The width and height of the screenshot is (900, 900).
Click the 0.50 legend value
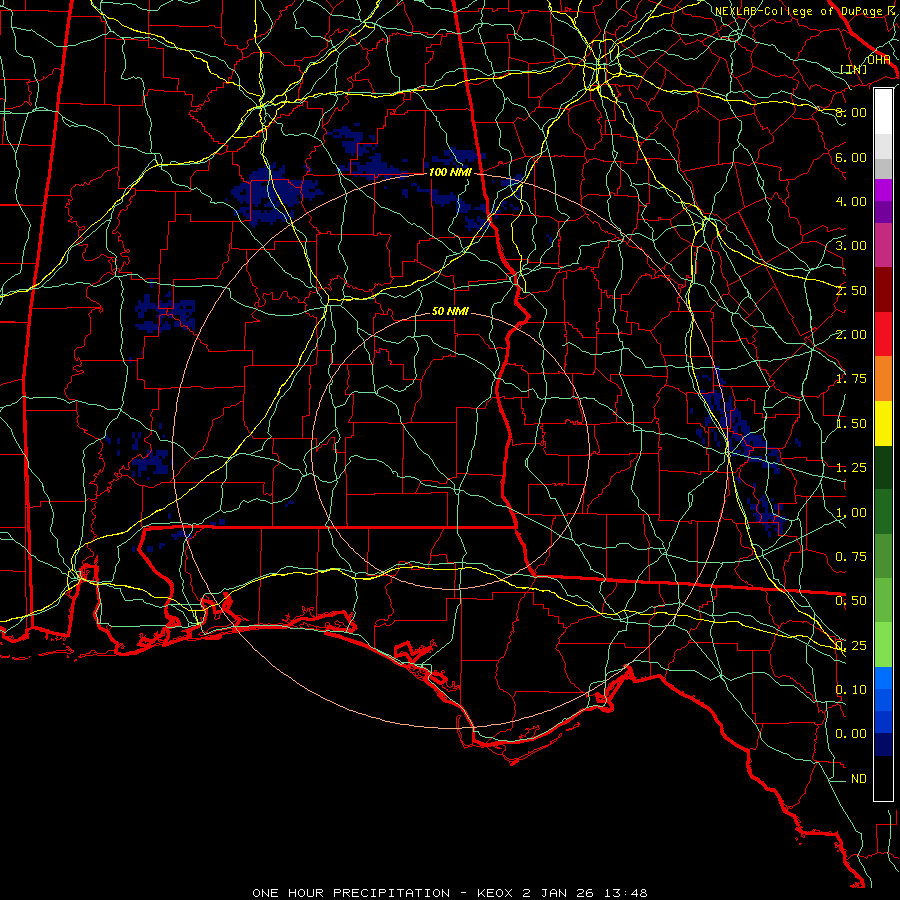click(x=851, y=601)
